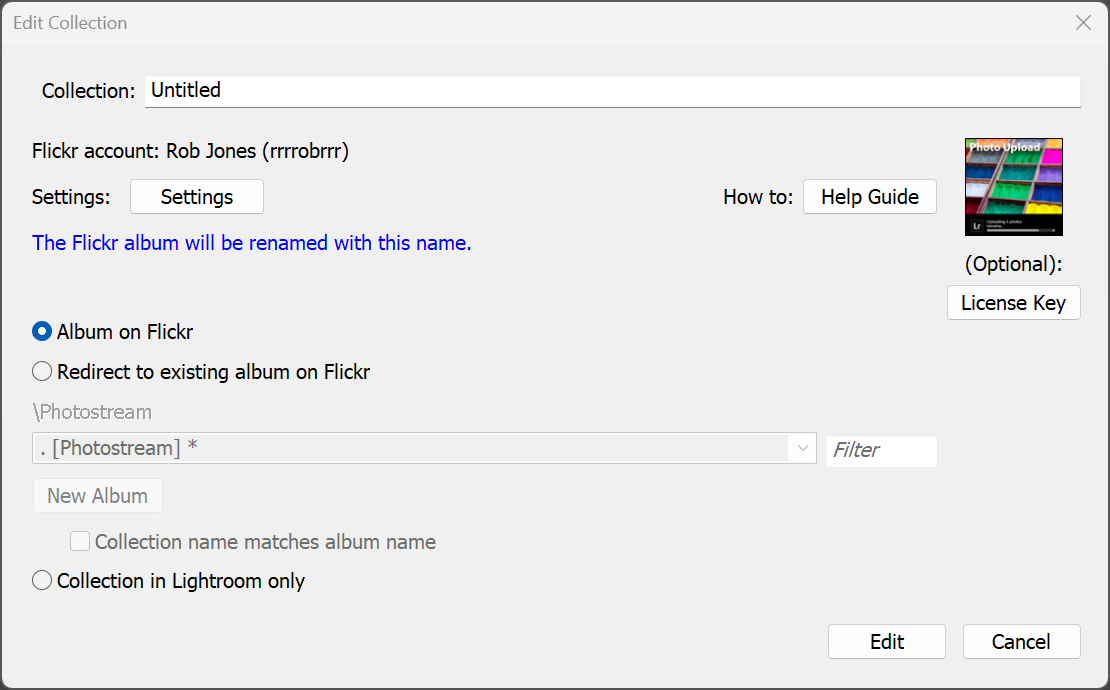This screenshot has height=690, width=1110.
Task: Cancel the Edit Collection dialog
Action: (1021, 642)
